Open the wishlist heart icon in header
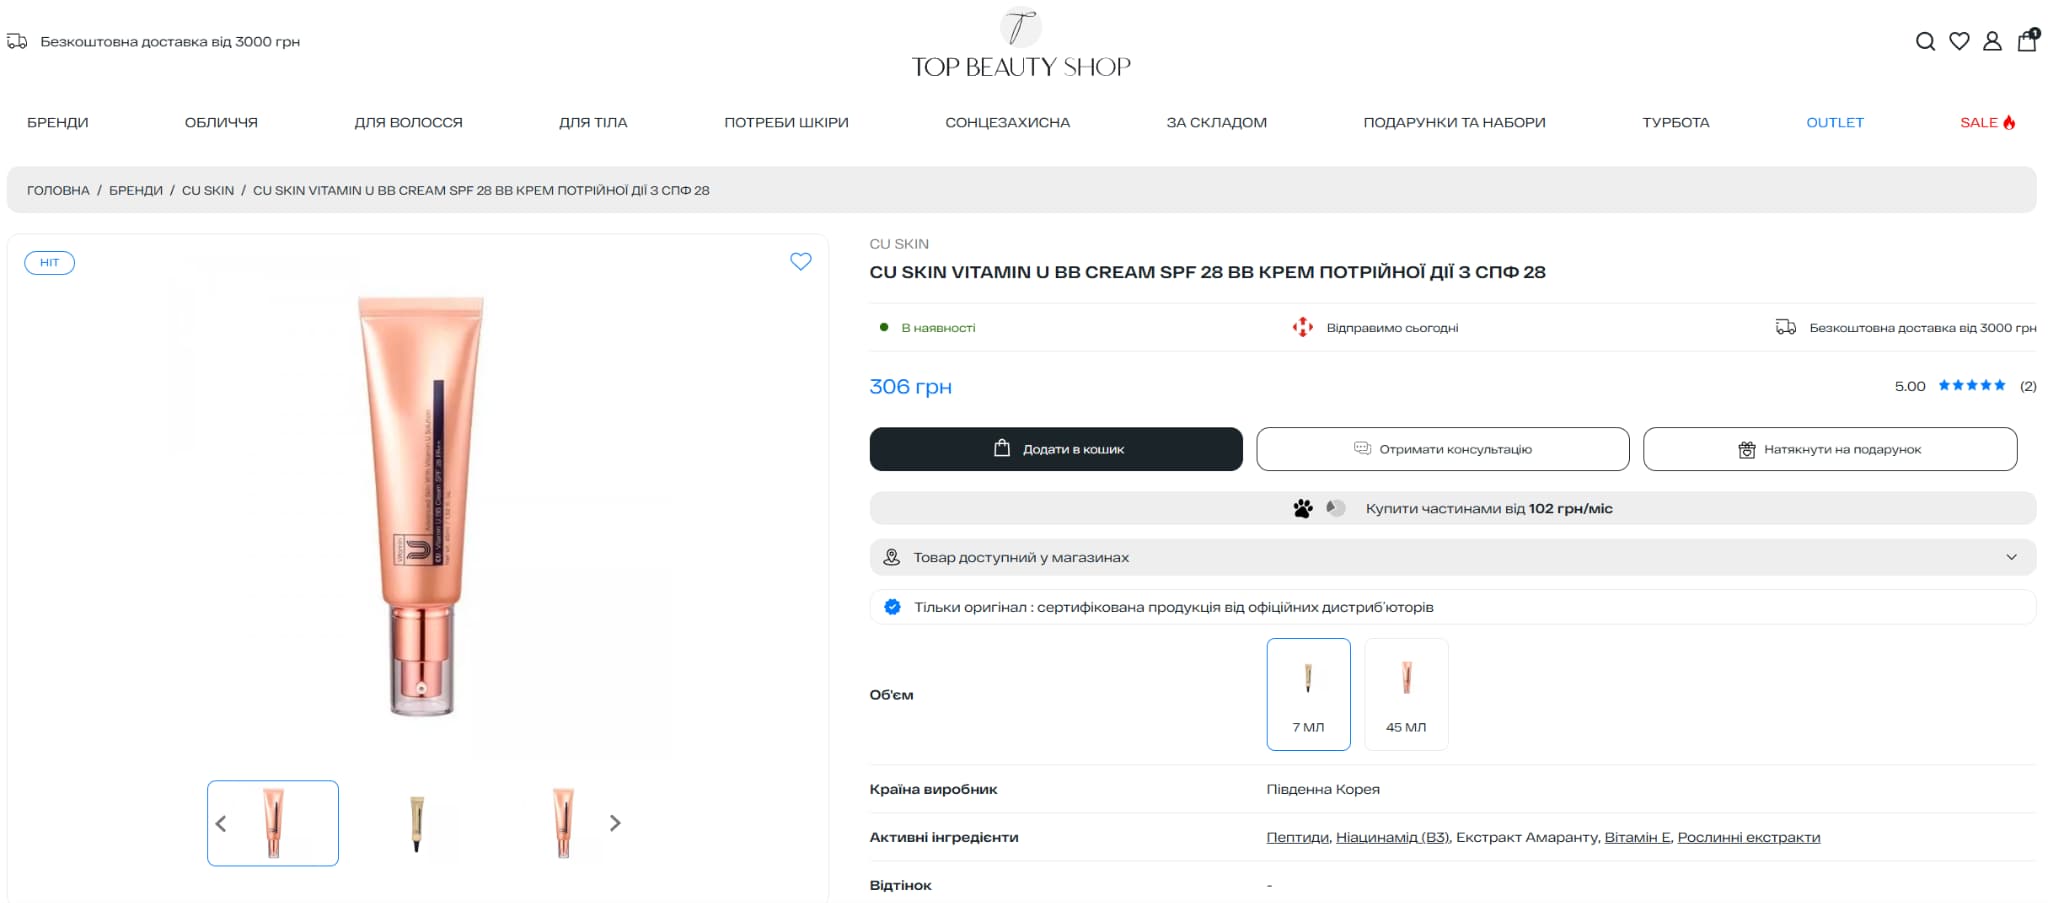 pos(1959,42)
